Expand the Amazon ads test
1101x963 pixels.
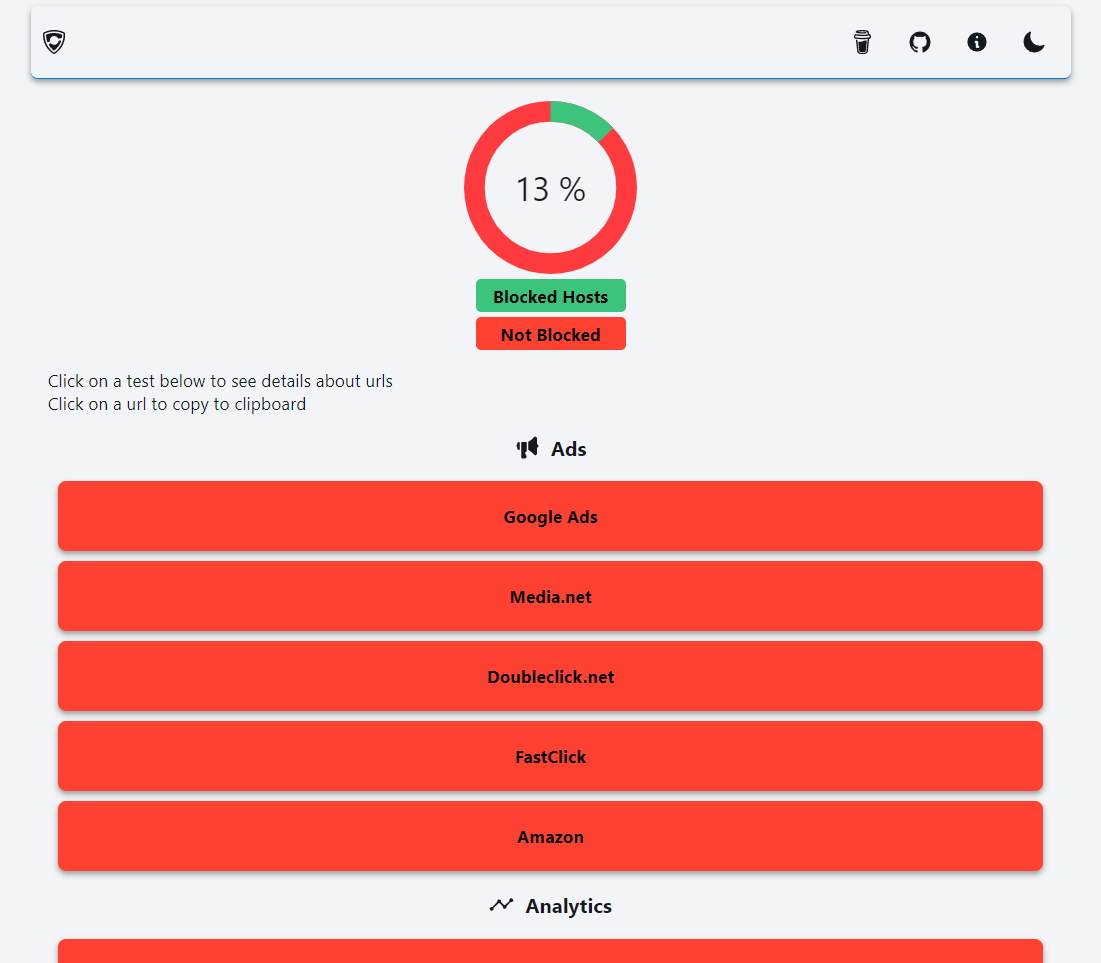pyautogui.click(x=550, y=837)
